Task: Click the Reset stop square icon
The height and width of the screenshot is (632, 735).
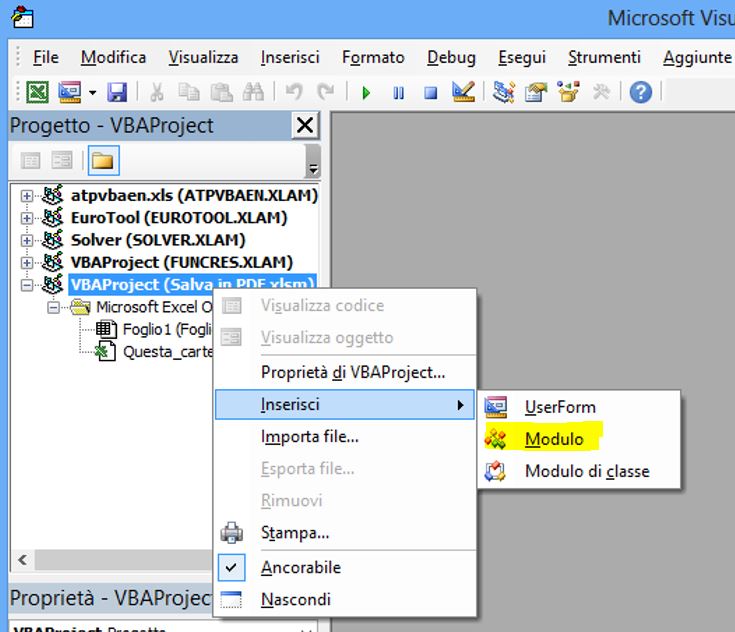Action: (x=430, y=92)
